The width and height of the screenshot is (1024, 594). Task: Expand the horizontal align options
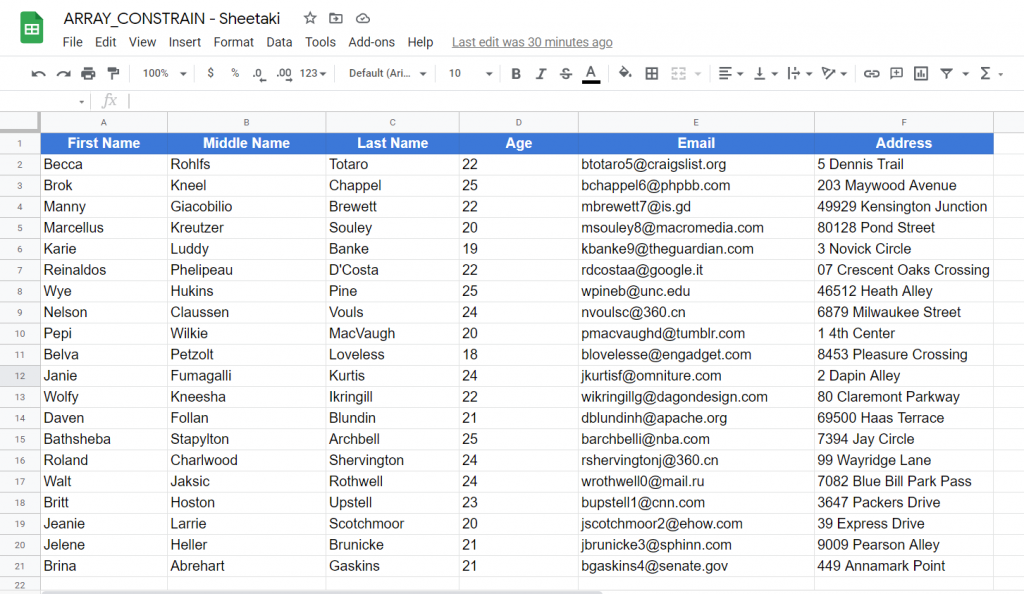pyautogui.click(x=738, y=73)
